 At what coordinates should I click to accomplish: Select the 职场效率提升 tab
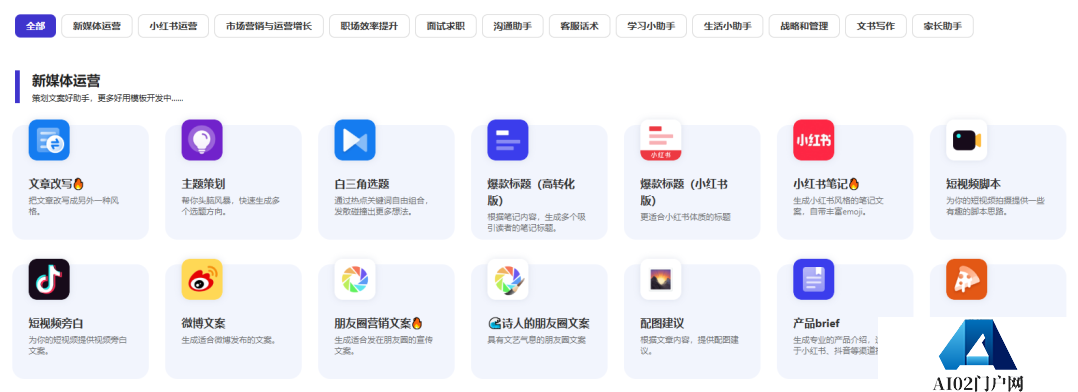(369, 26)
